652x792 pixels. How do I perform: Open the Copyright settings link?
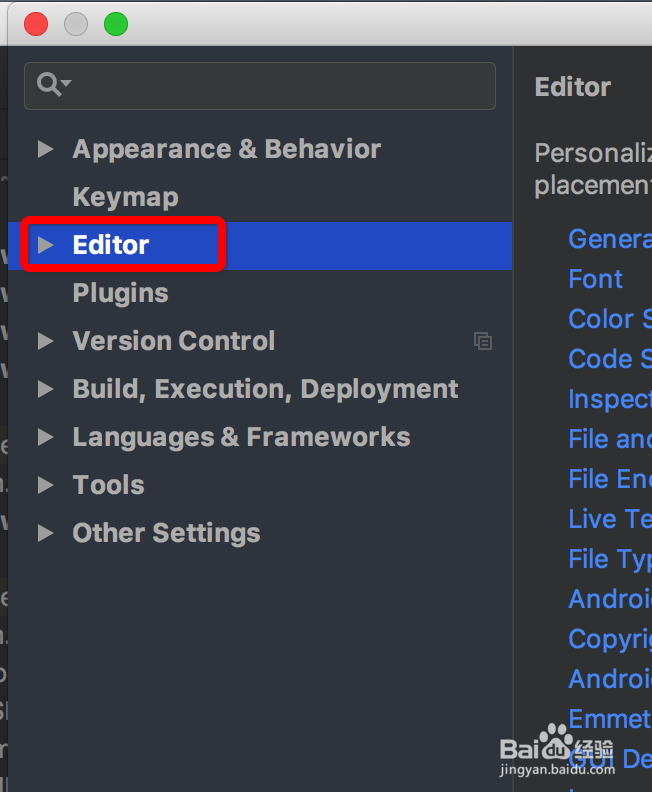[x=609, y=639]
